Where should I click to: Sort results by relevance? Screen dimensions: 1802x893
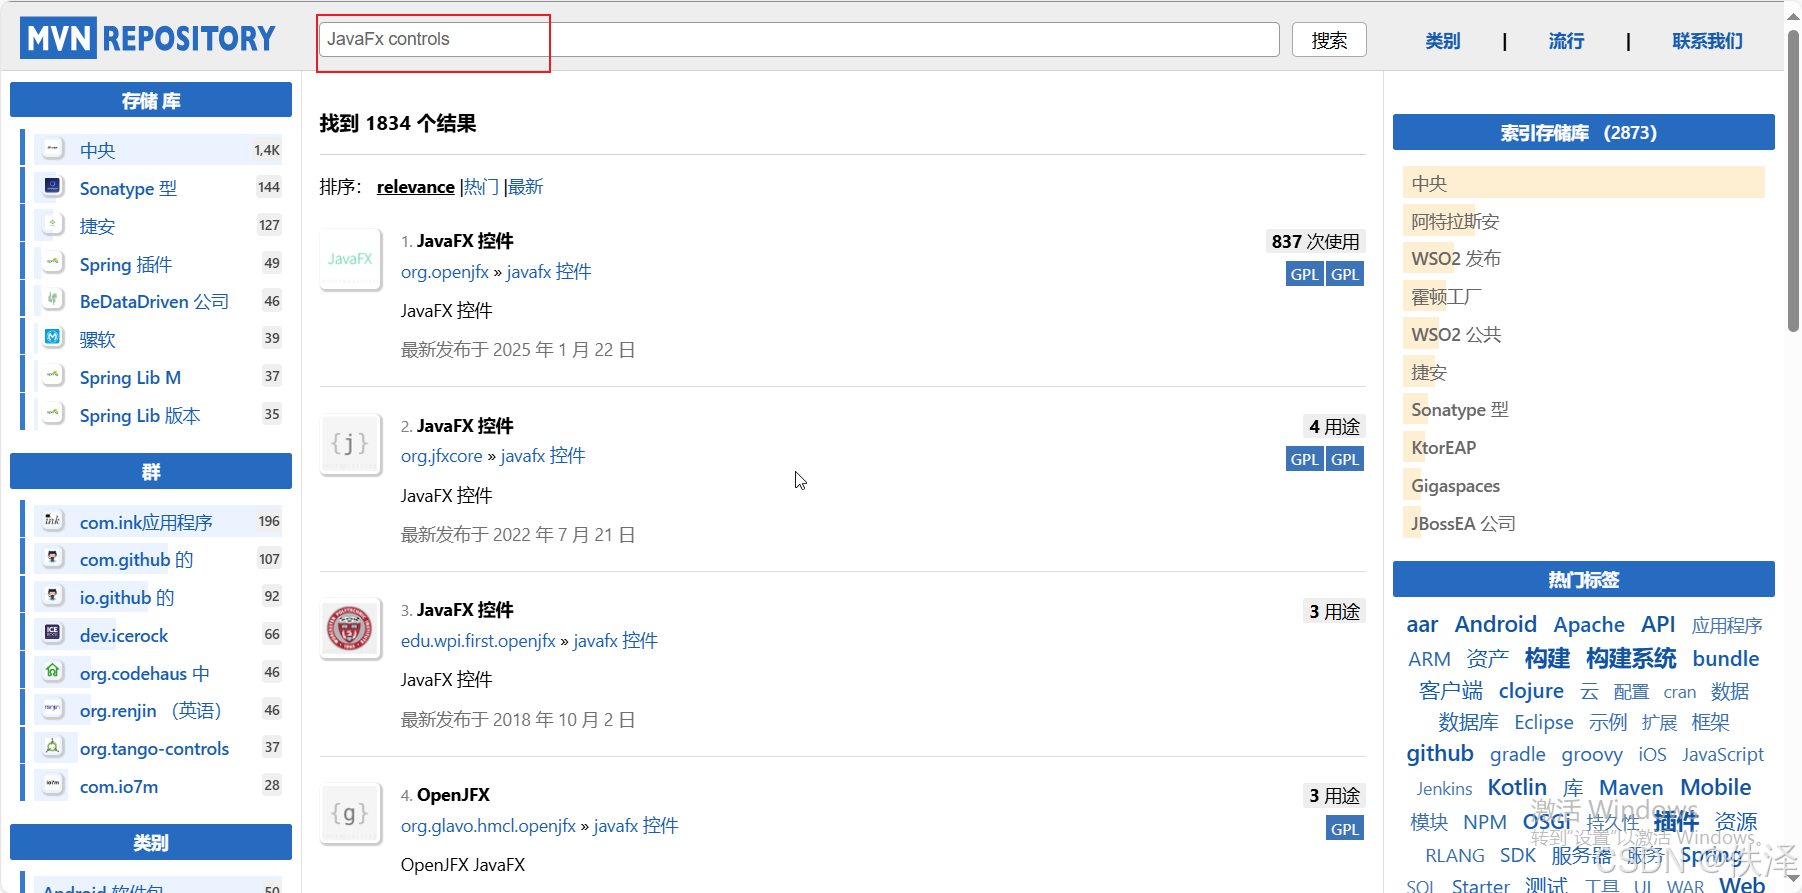point(416,187)
